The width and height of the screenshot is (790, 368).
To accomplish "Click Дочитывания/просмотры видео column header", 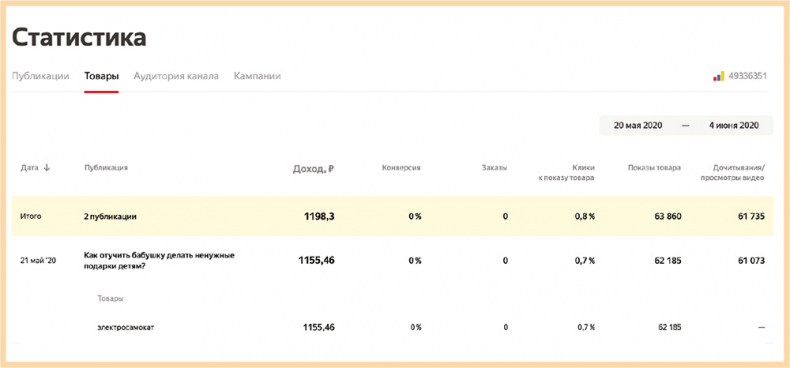I will click(733, 172).
